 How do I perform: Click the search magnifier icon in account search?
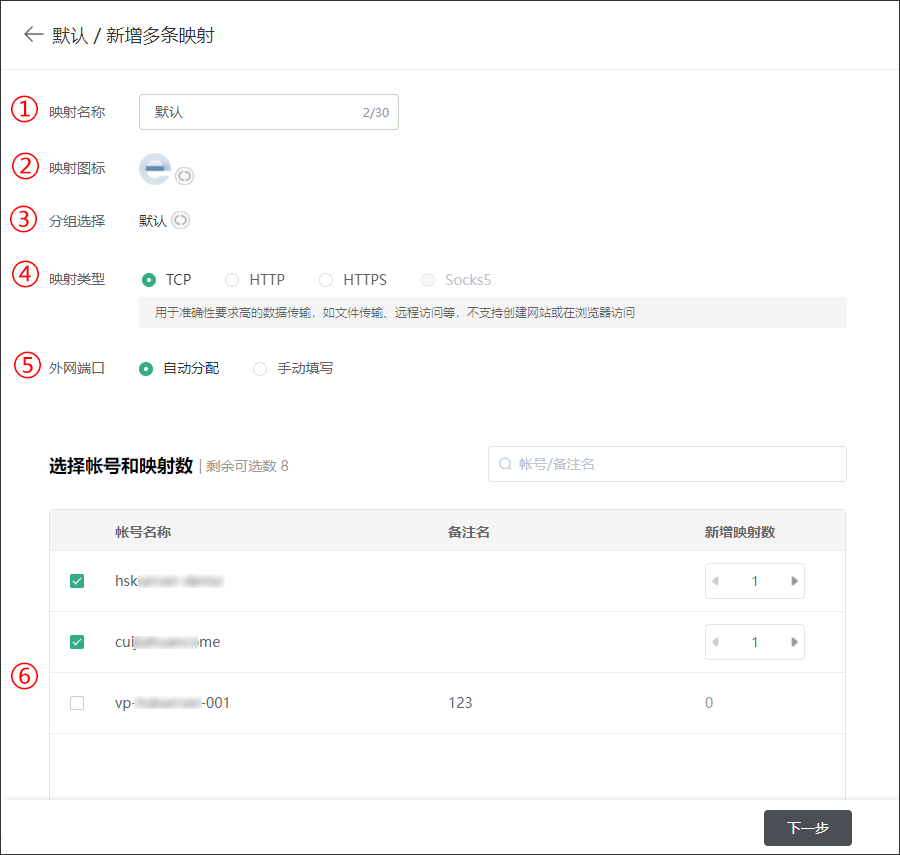tap(505, 464)
